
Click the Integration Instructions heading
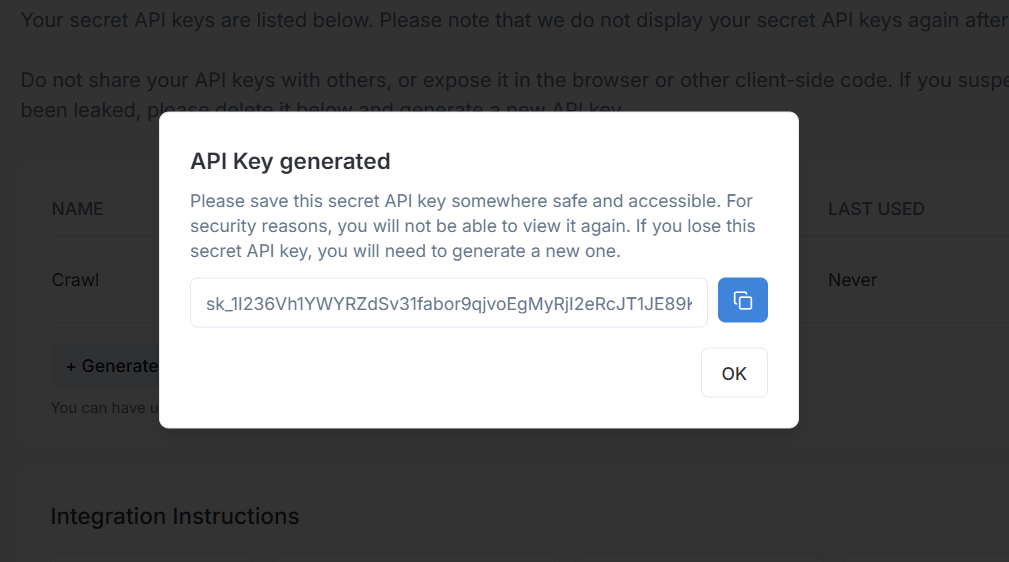pos(174,516)
